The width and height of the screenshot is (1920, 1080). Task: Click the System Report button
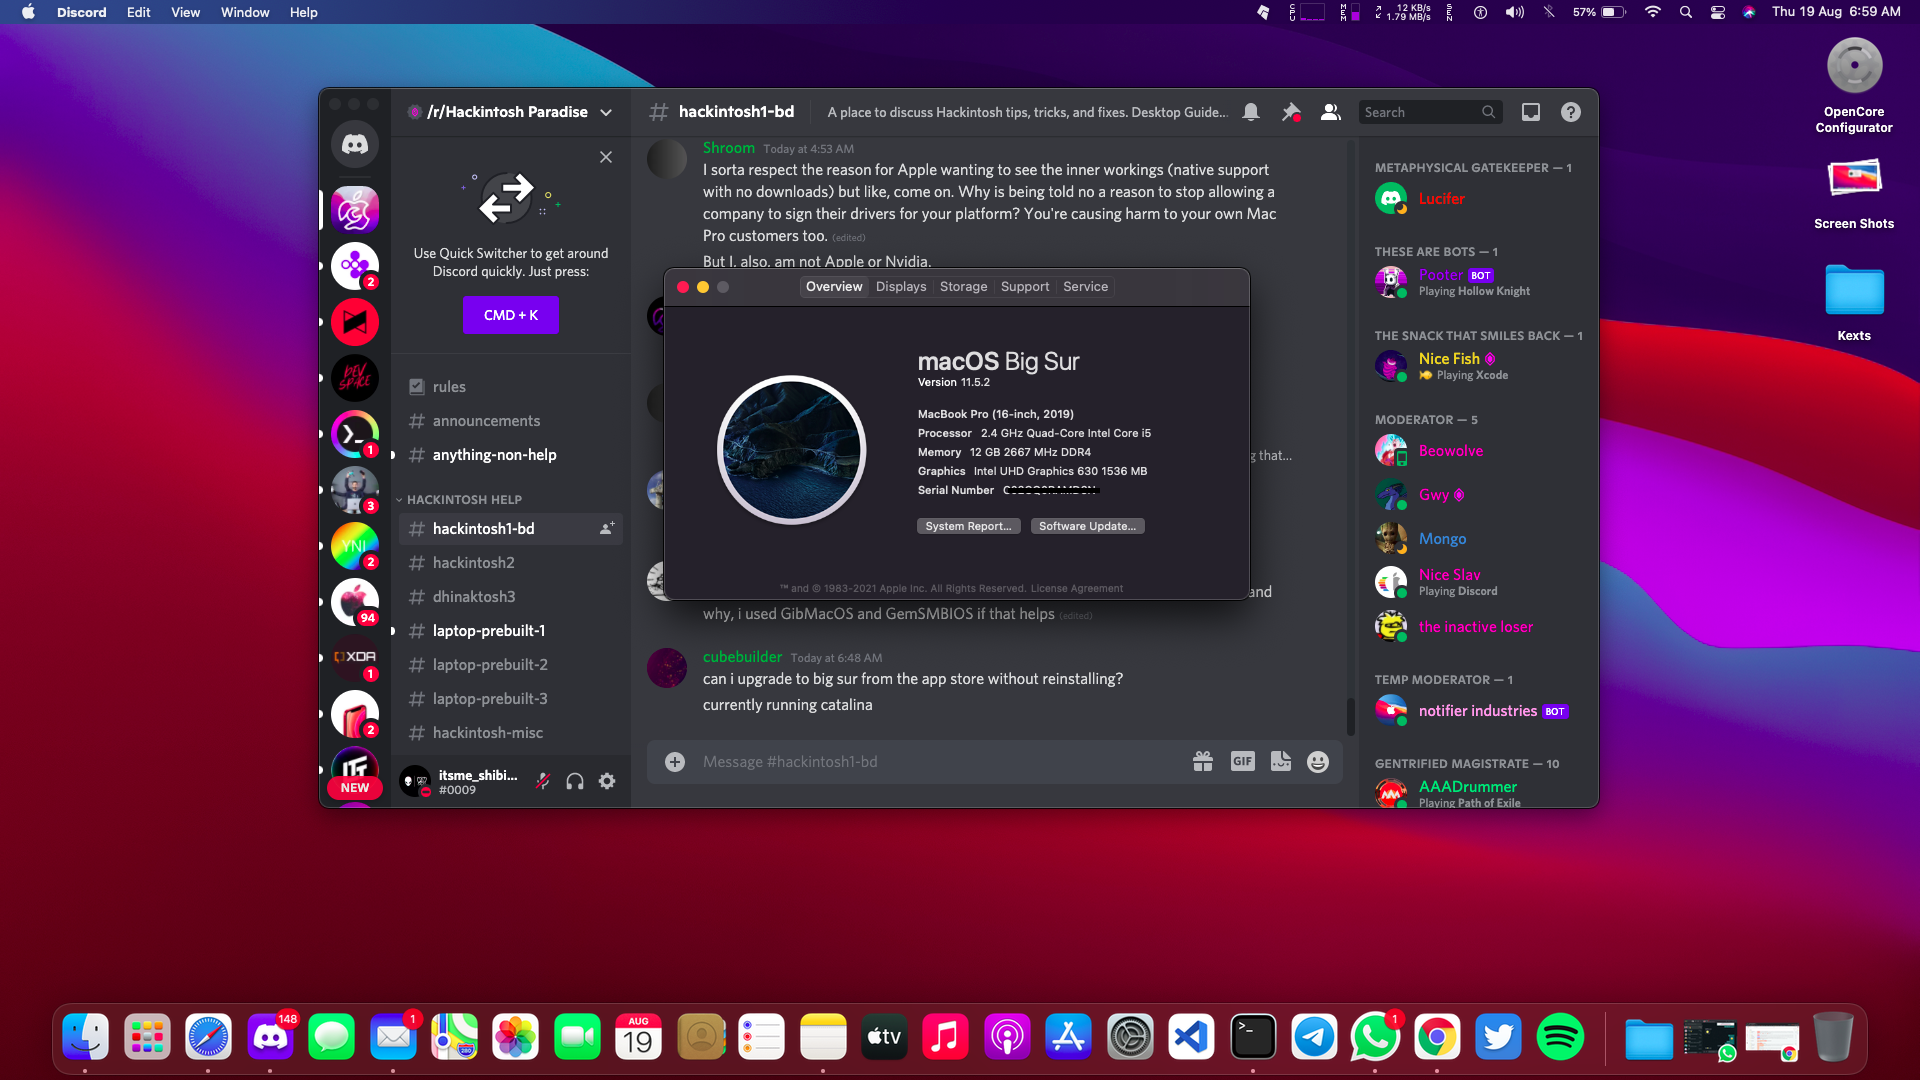(968, 526)
